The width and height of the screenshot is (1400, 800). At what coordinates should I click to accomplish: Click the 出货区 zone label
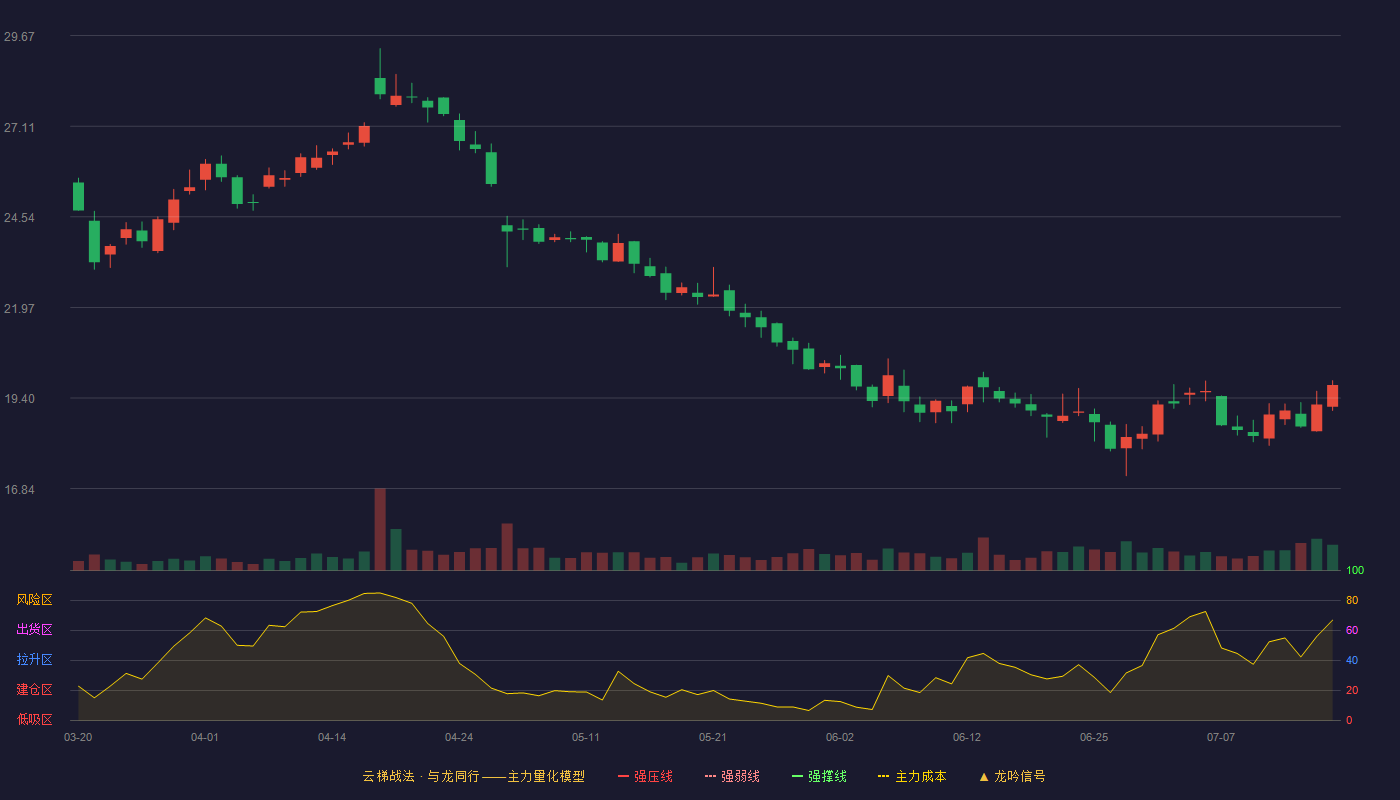coord(34,630)
